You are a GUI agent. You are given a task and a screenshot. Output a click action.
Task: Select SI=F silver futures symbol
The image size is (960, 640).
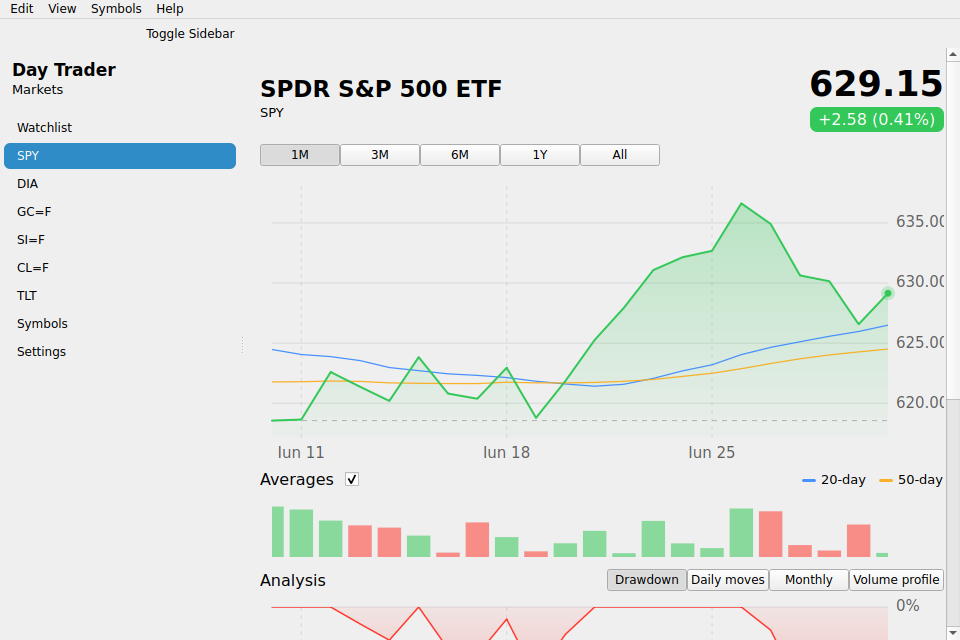(120, 239)
